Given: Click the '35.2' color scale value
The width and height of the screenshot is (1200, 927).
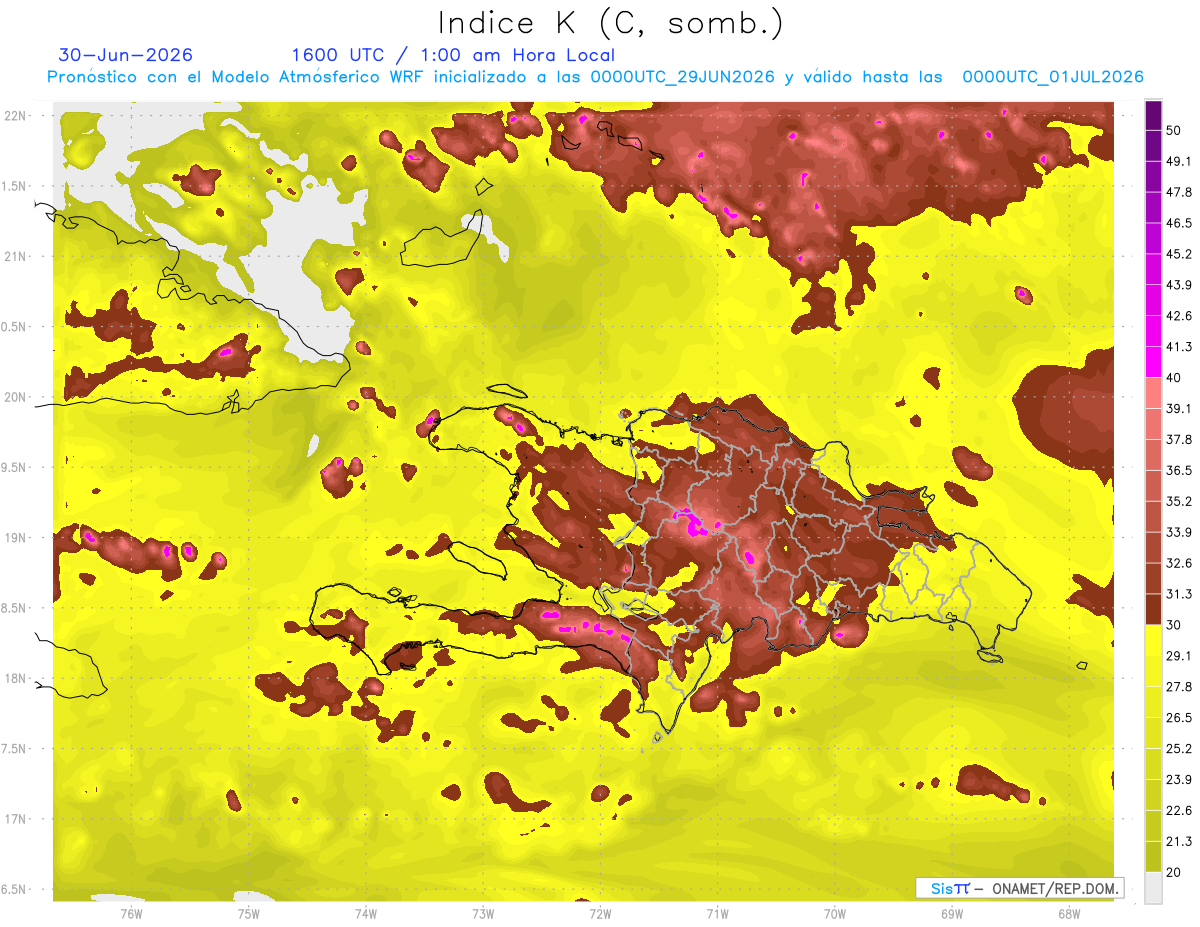Looking at the screenshot, I should click(1179, 501).
